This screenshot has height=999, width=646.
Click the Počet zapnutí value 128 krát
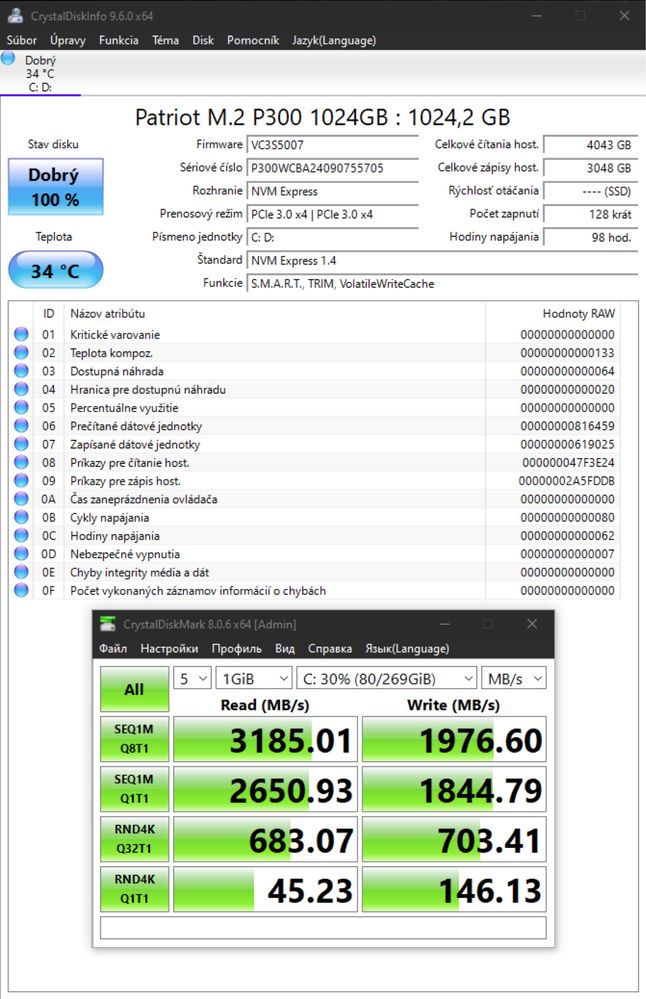click(x=589, y=215)
